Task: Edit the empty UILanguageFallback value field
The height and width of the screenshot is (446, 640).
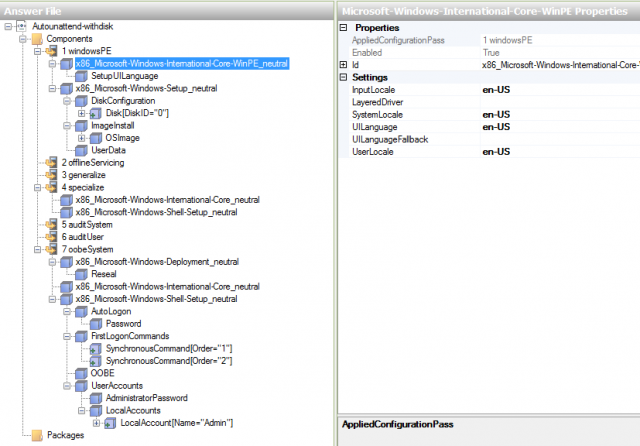Action: [x=560, y=139]
